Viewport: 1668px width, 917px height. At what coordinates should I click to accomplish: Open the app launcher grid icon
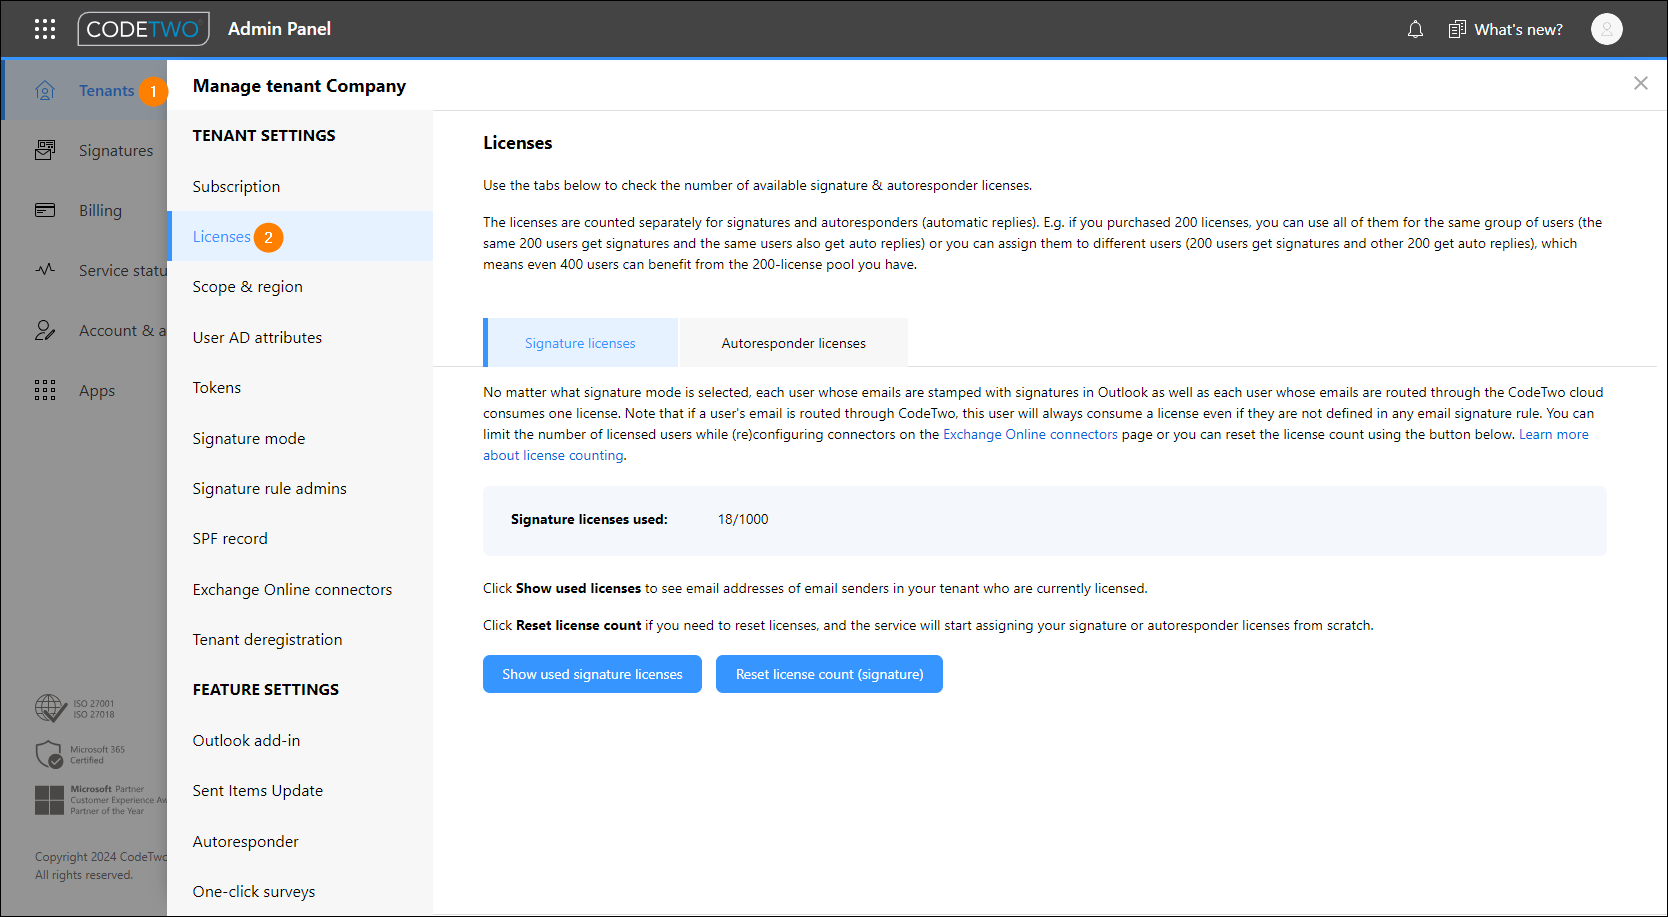[x=45, y=29]
